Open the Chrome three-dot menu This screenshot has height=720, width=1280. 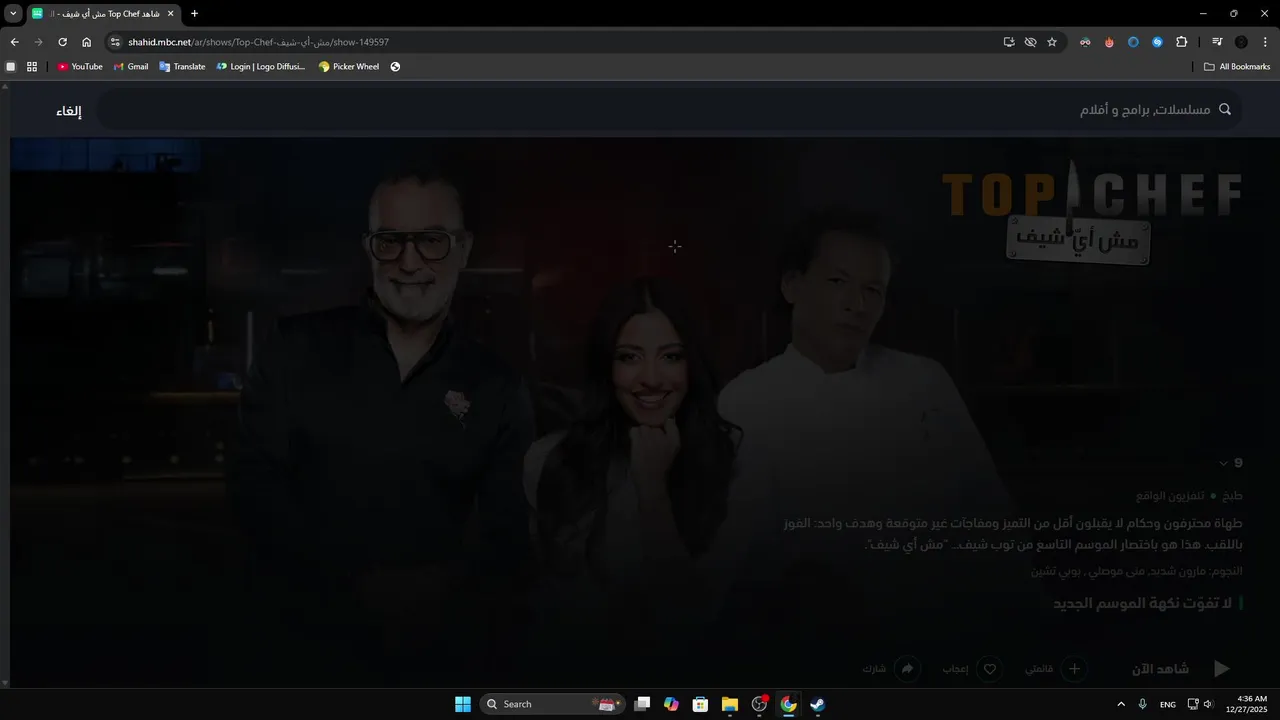[1265, 42]
